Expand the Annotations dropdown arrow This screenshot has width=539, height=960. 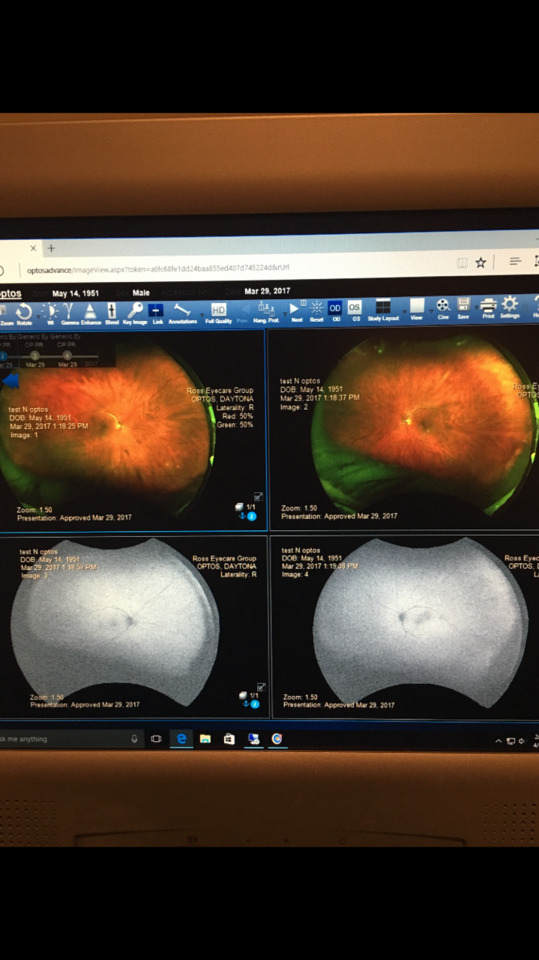[200, 317]
